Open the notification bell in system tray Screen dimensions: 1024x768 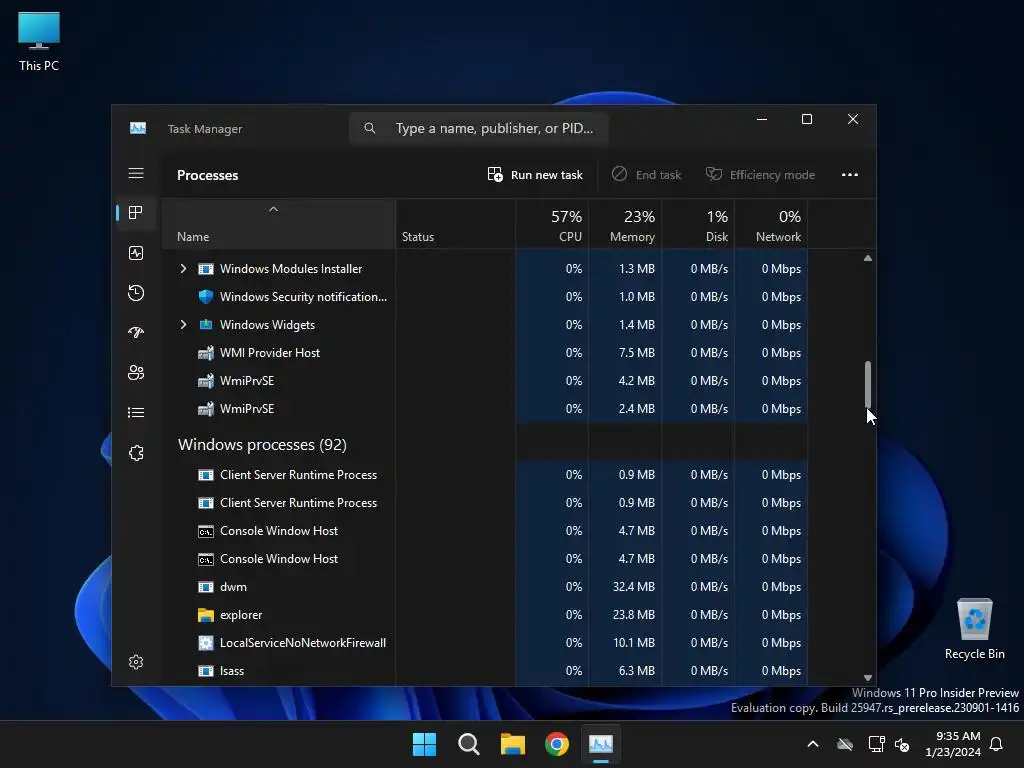tap(996, 744)
